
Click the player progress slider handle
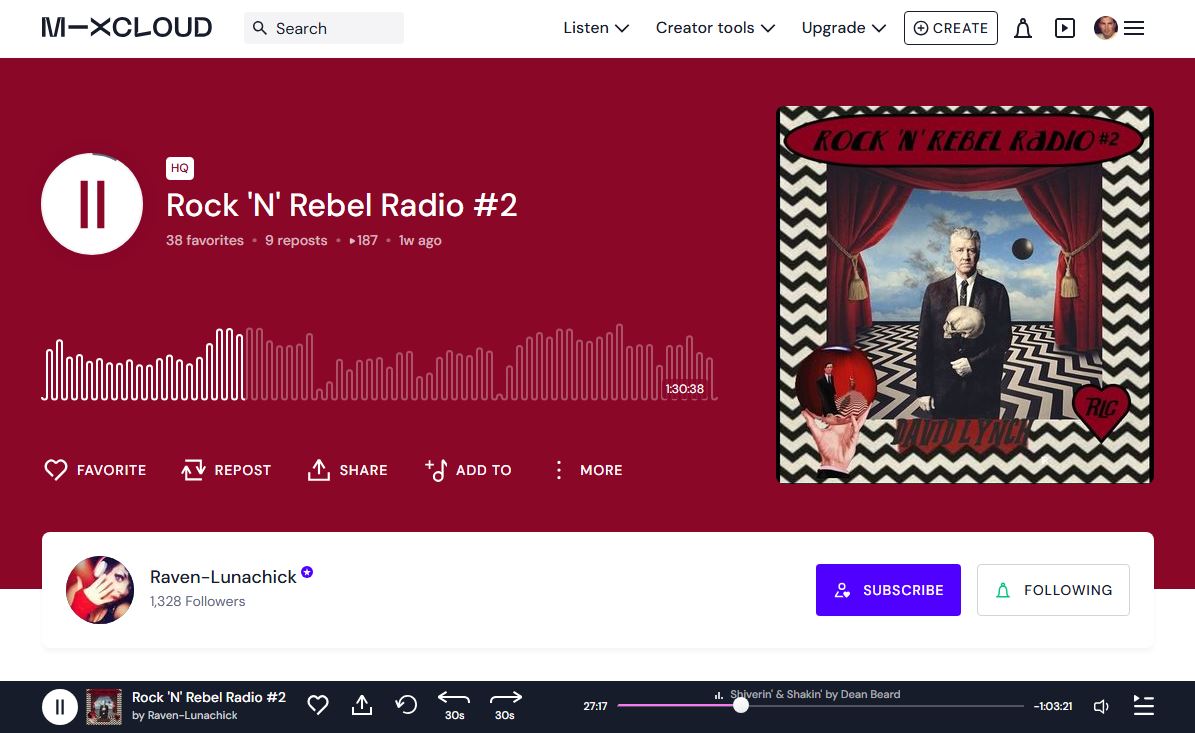[741, 706]
